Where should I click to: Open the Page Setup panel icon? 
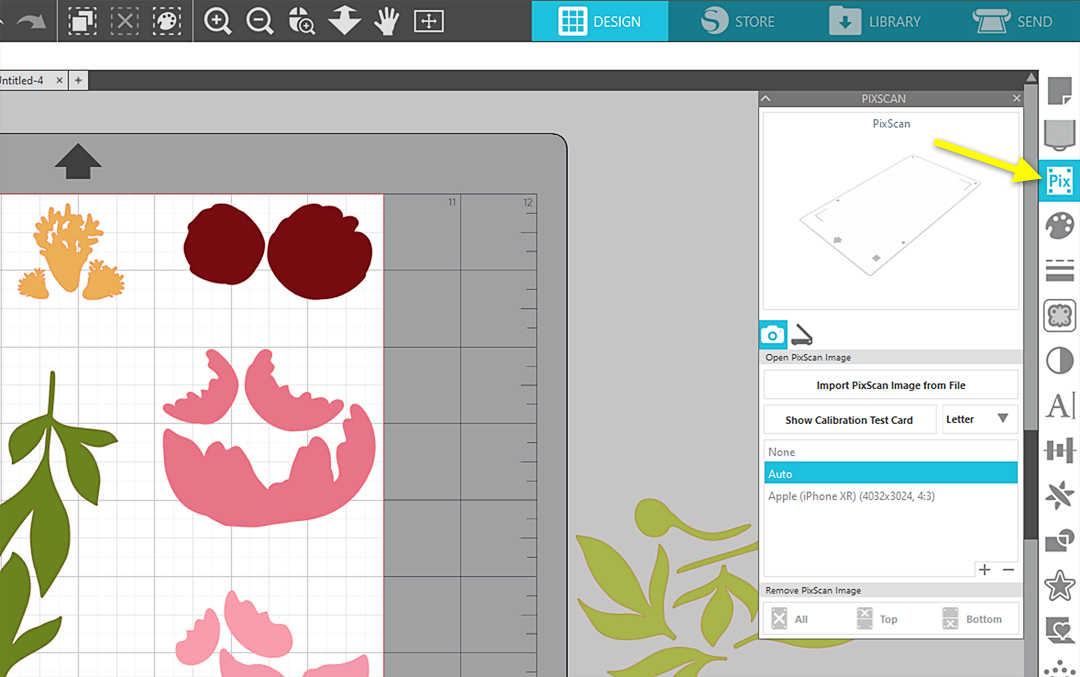[x=1059, y=91]
